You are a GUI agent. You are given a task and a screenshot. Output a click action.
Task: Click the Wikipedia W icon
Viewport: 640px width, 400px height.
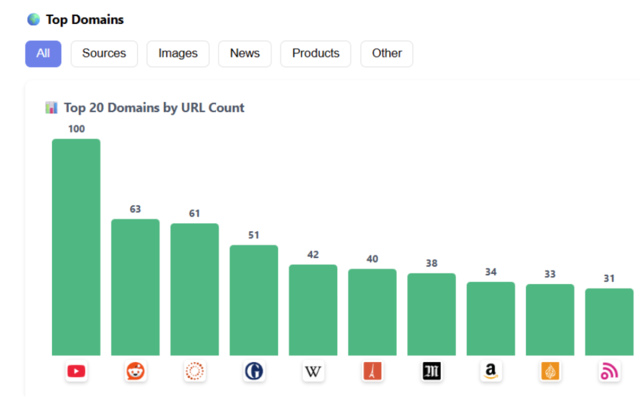pos(313,372)
